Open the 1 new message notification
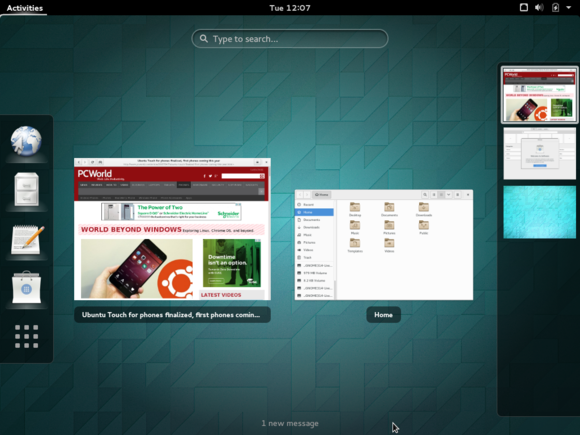Viewport: 580px width, 435px height. pyautogui.click(x=290, y=423)
